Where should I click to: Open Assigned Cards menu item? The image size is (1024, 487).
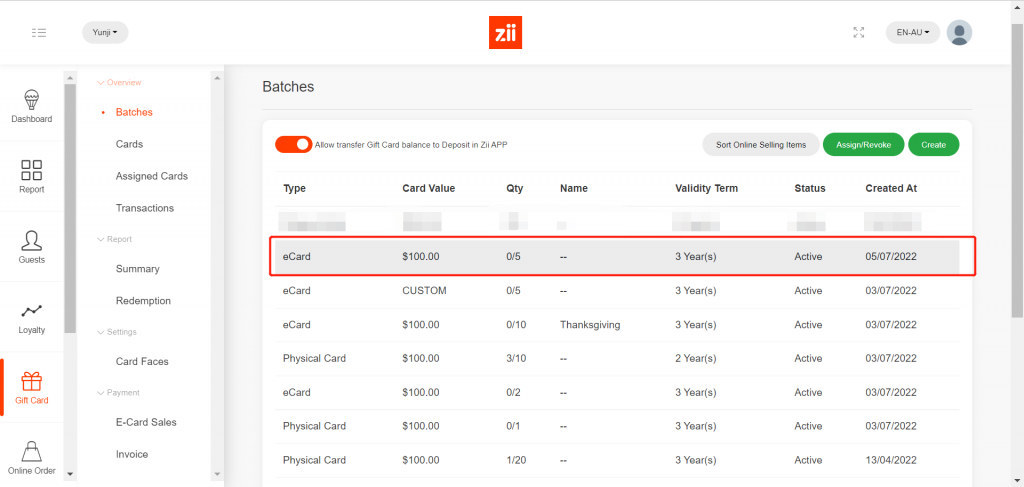coord(152,176)
